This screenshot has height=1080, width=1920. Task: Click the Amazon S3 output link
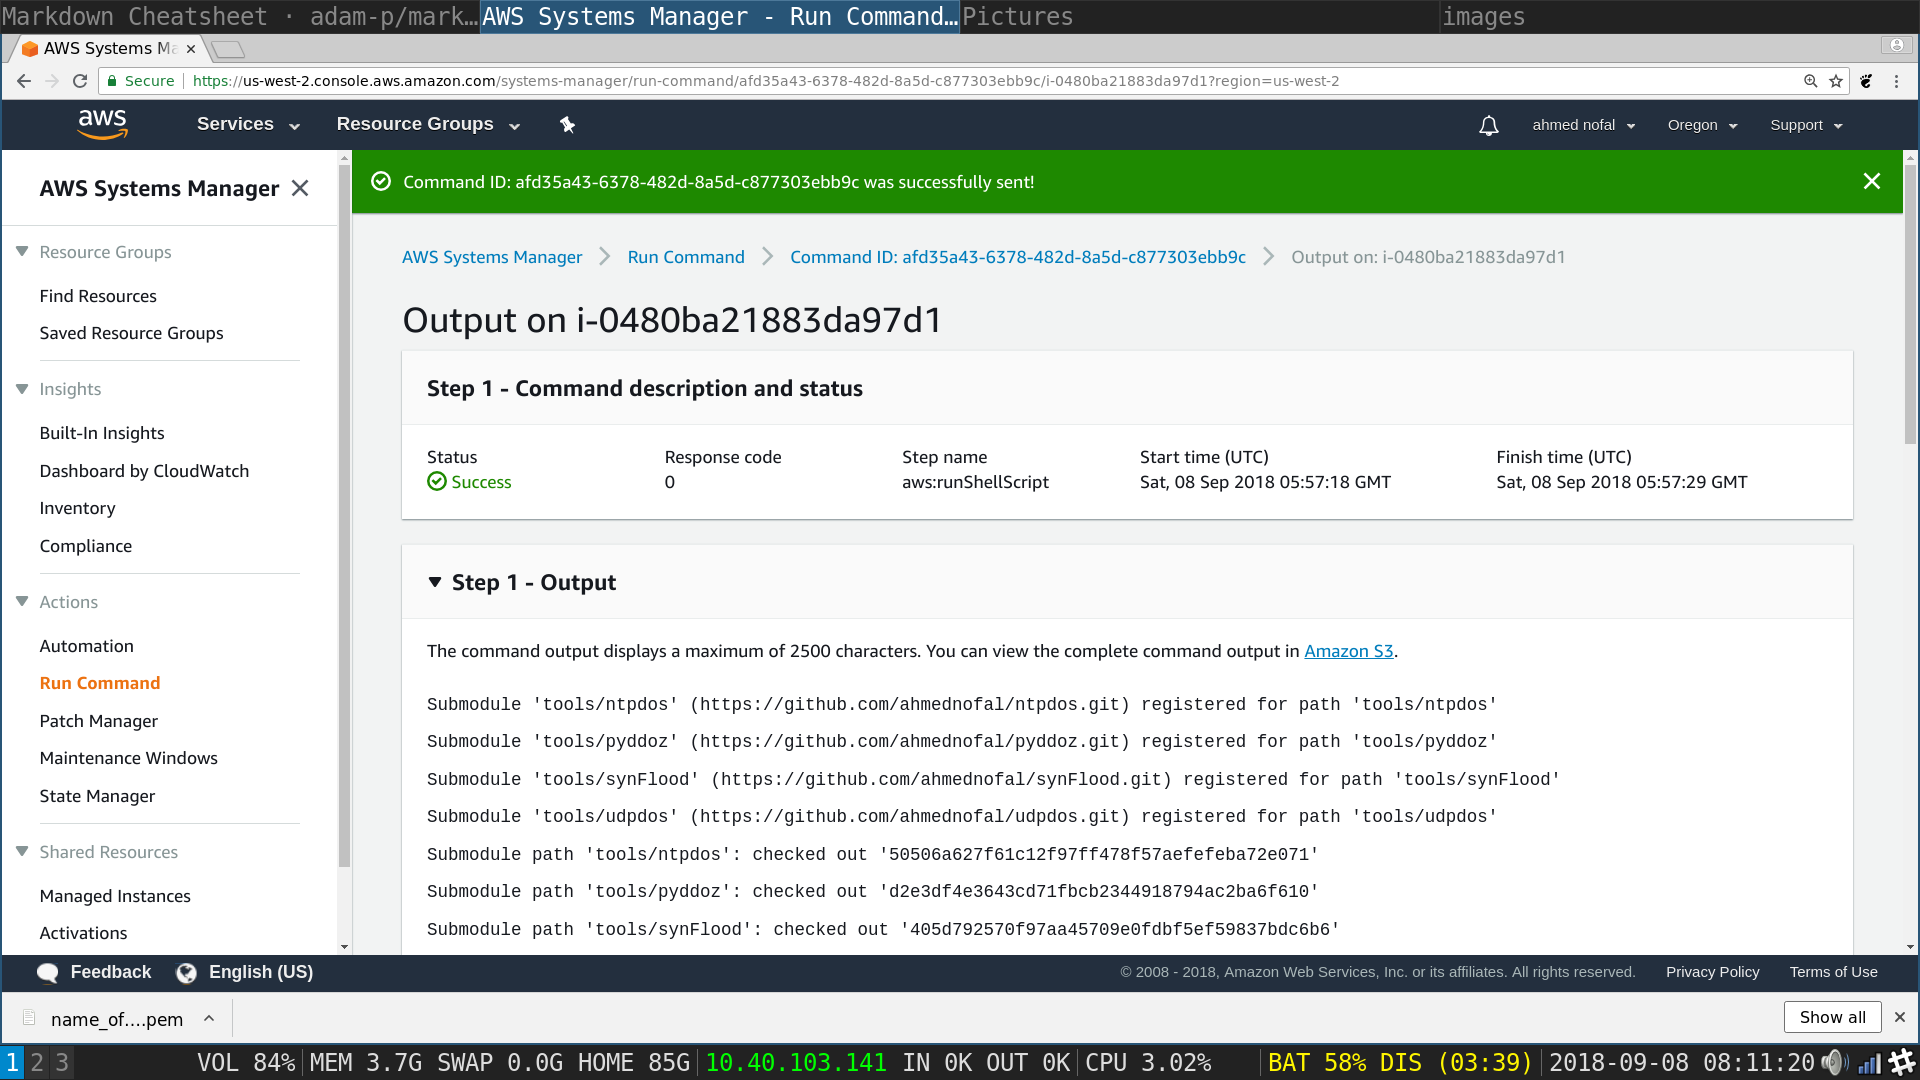1348,650
